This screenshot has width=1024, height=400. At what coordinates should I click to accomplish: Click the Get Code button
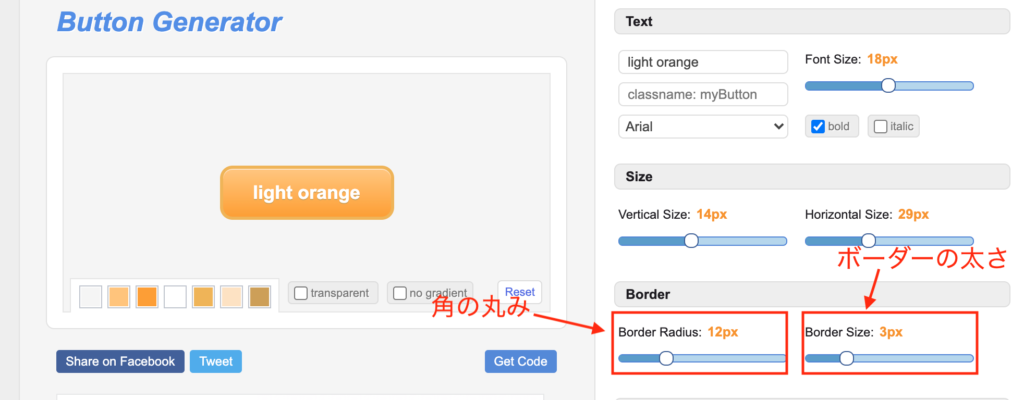[x=520, y=361]
